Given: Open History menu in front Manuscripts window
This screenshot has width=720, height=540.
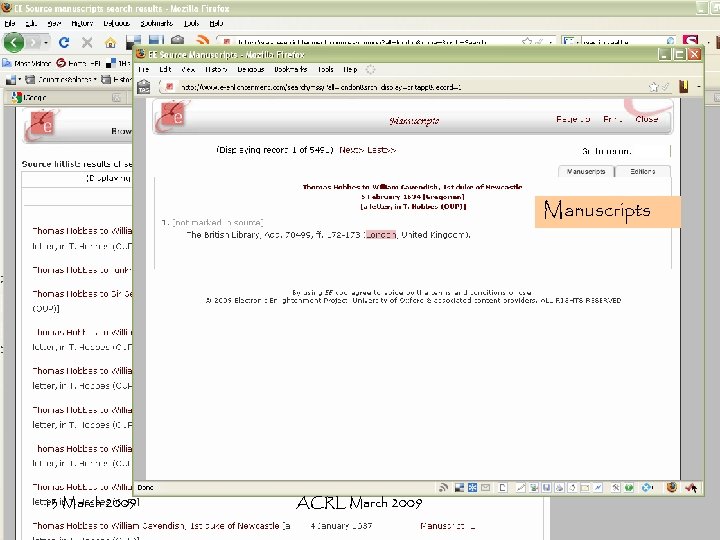Looking at the screenshot, I should coord(216,69).
